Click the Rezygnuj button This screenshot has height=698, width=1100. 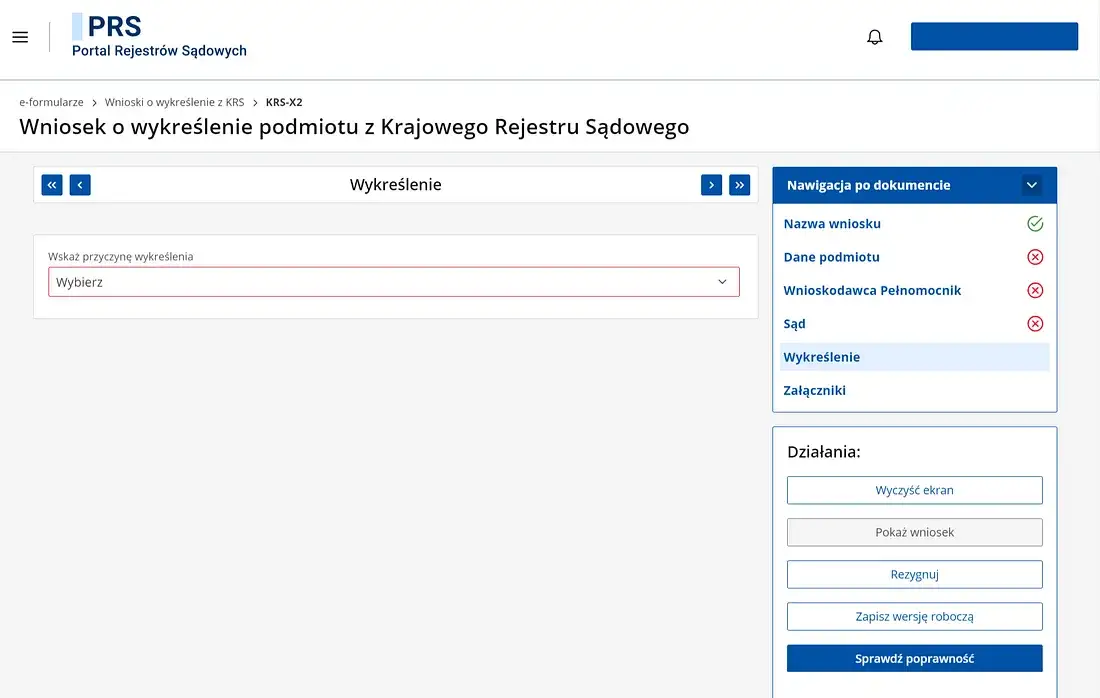(914, 574)
